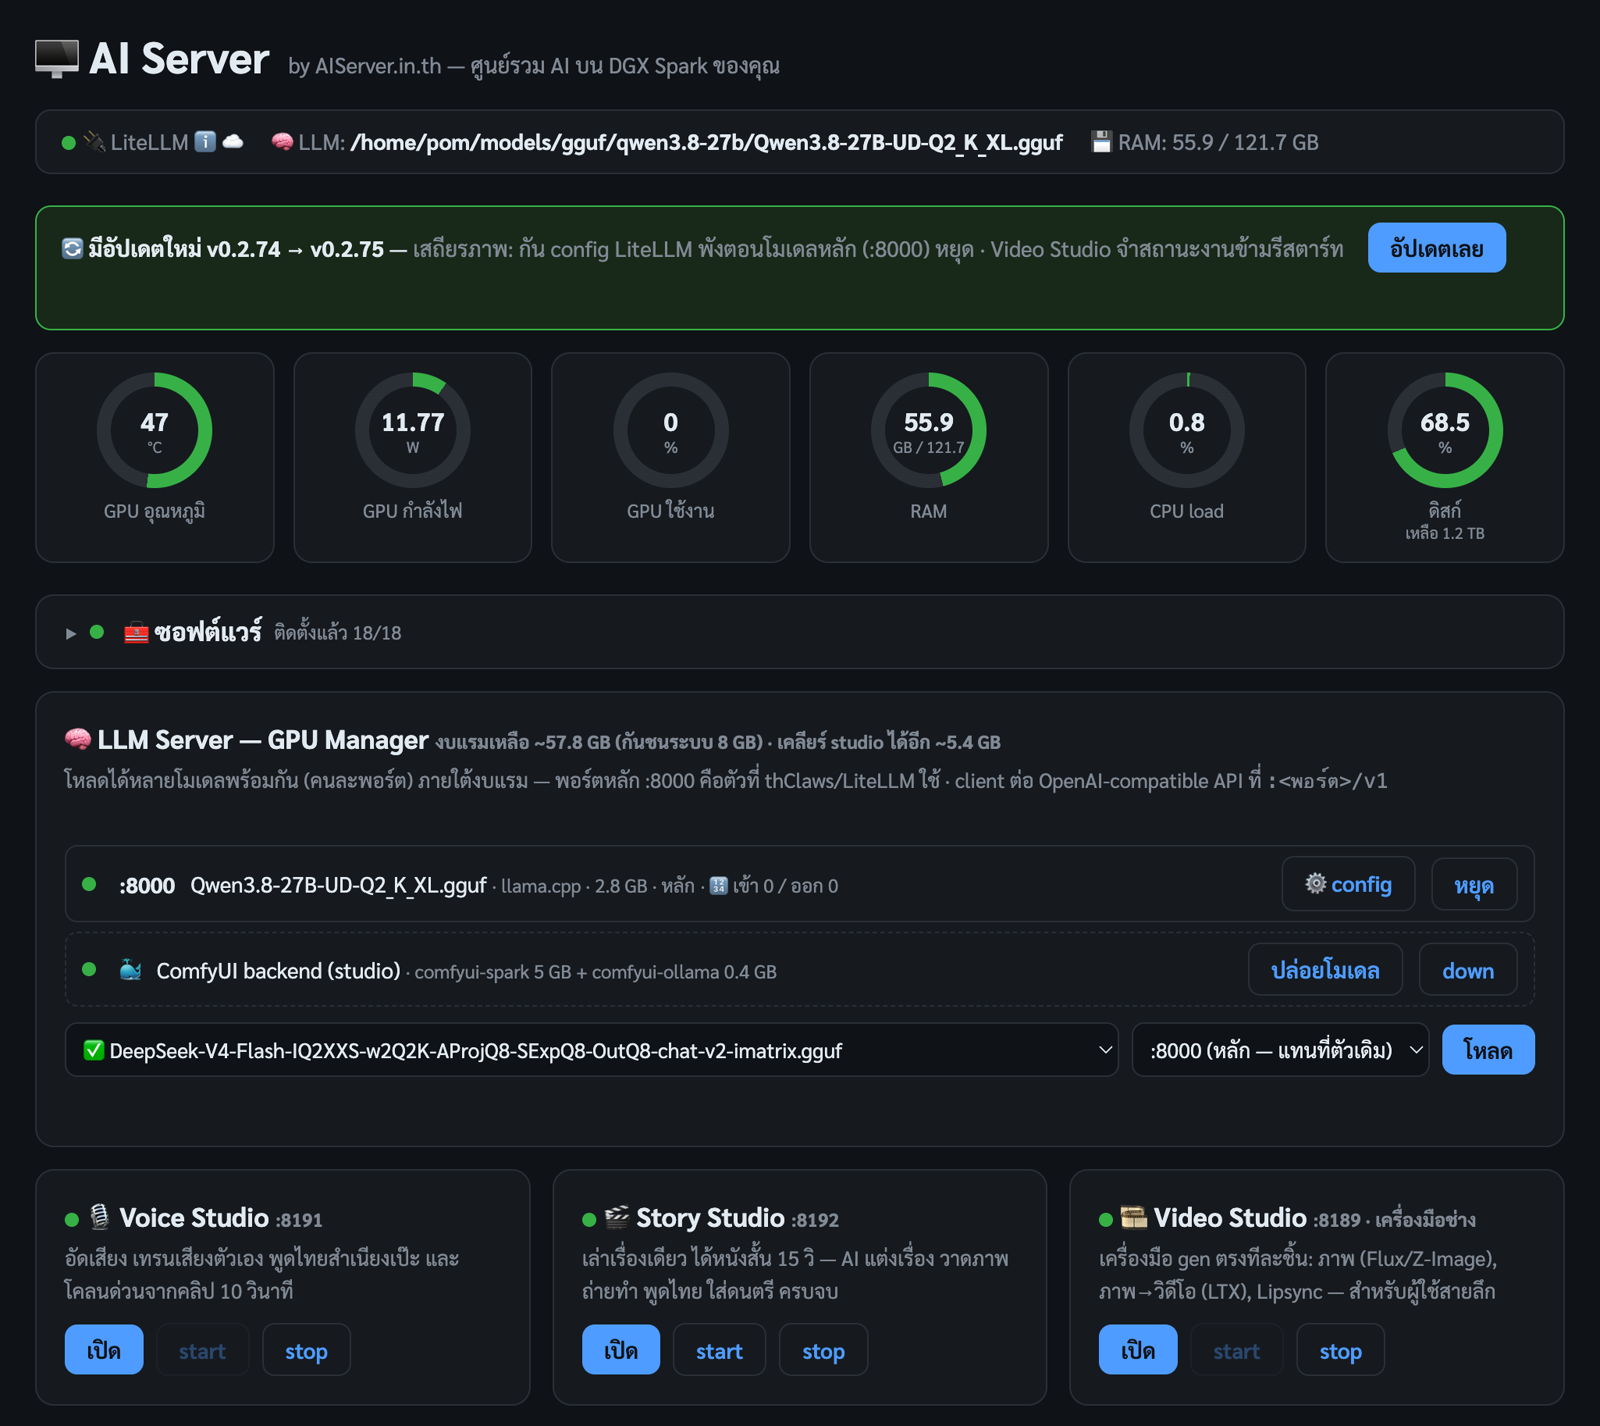Click the floppy disk RAM icon
The image size is (1600, 1426).
(1101, 142)
